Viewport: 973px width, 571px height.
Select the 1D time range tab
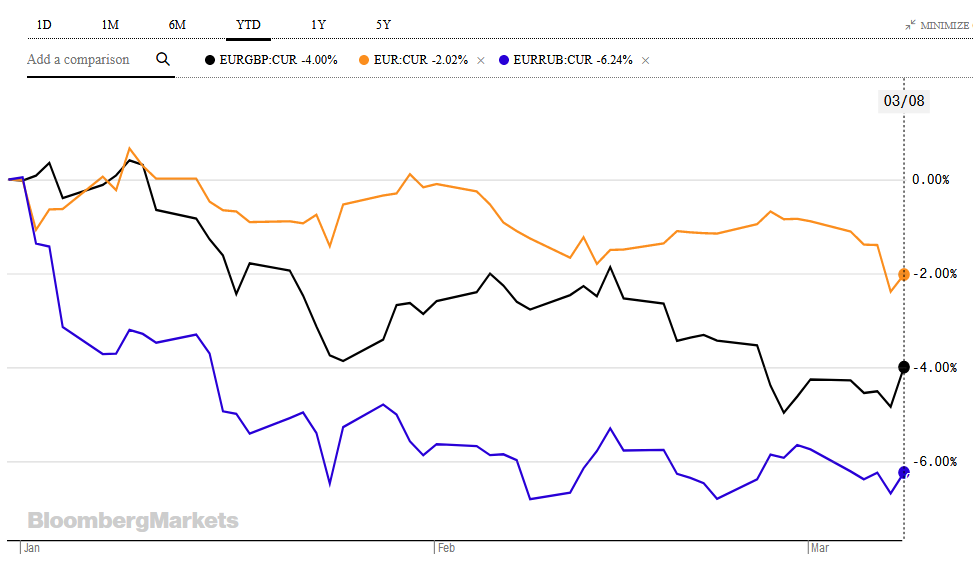tap(44, 24)
